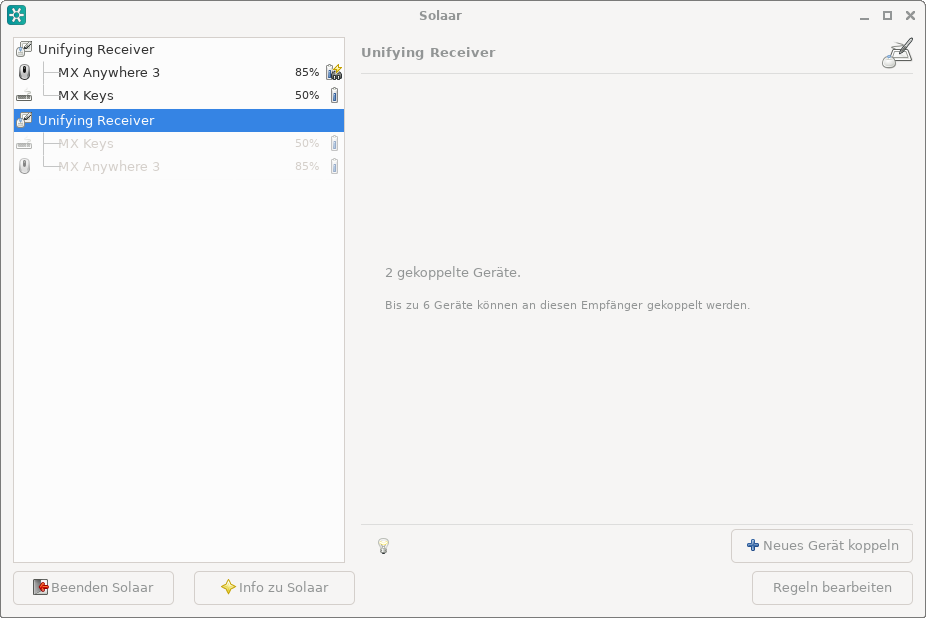Click the Solaar app icon in title bar

point(16,15)
